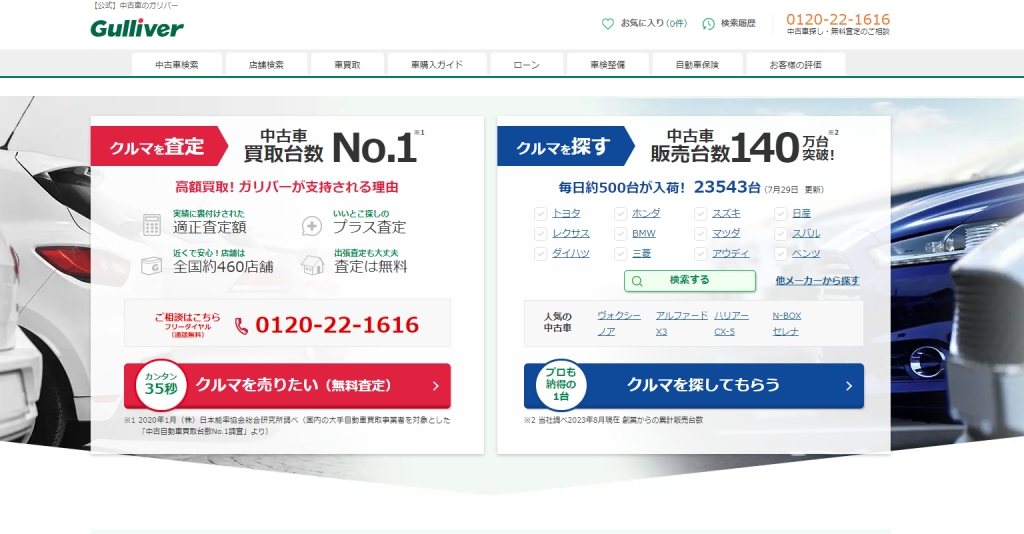Click the ホンダ maker link

pyautogui.click(x=647, y=213)
